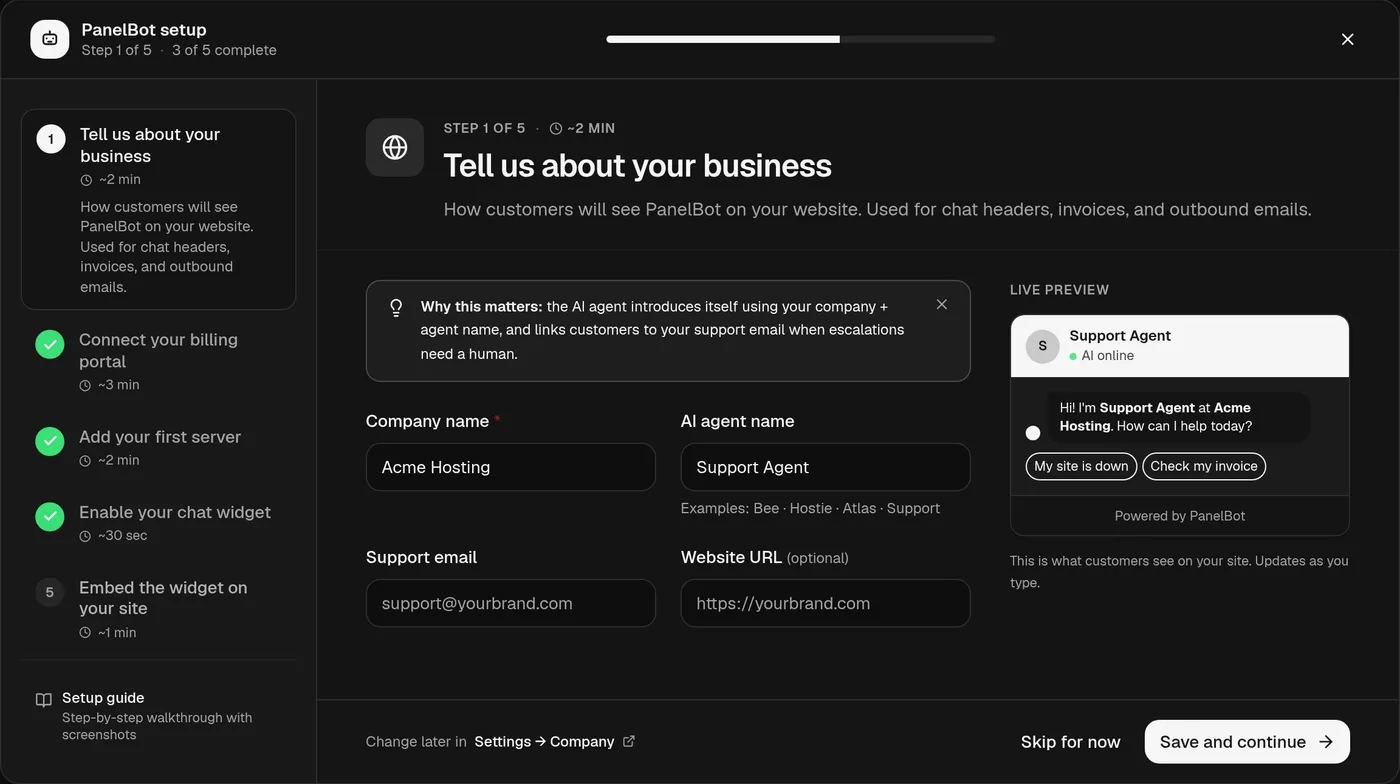
Task: Click the setup progress bar at top
Action: pos(800,39)
